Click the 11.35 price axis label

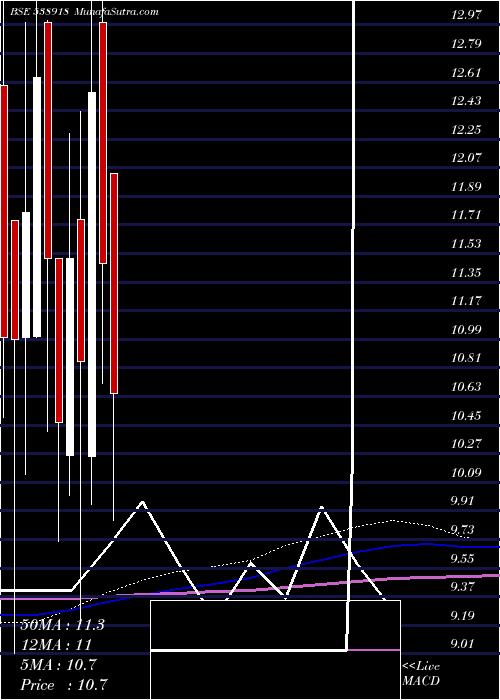coord(467,272)
